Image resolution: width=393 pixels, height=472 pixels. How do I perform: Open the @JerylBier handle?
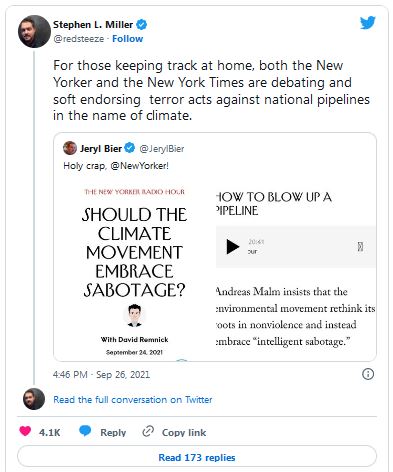pyautogui.click(x=162, y=149)
